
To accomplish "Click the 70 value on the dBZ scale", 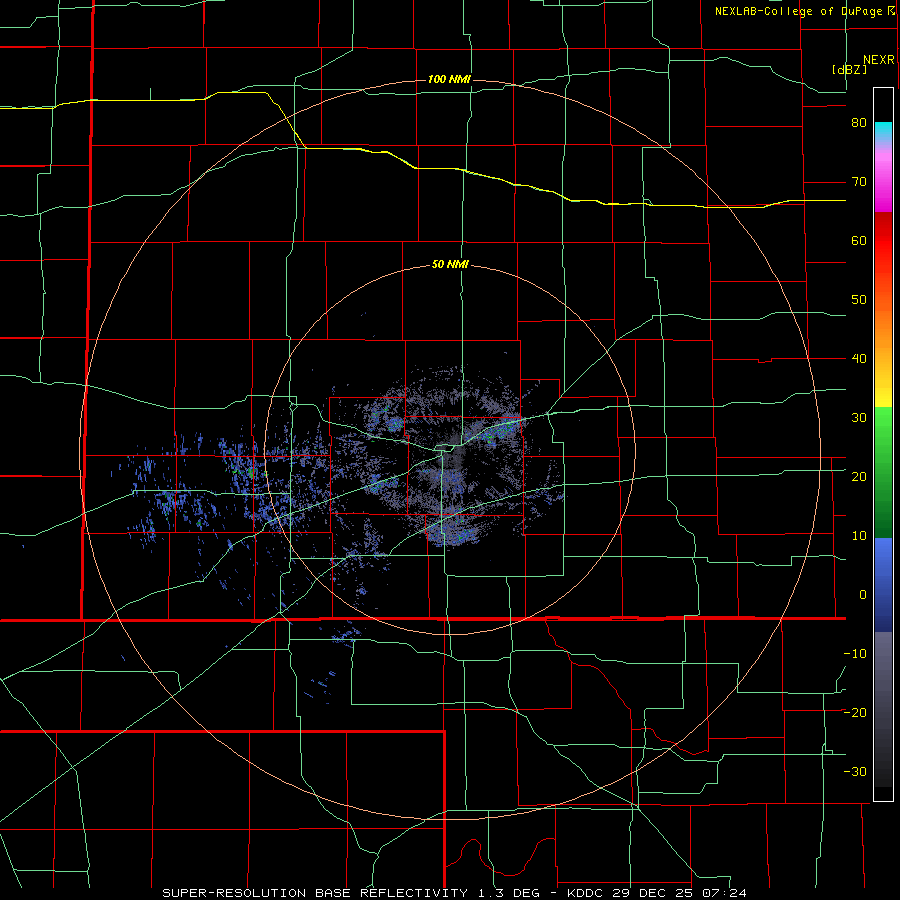I will [x=859, y=182].
